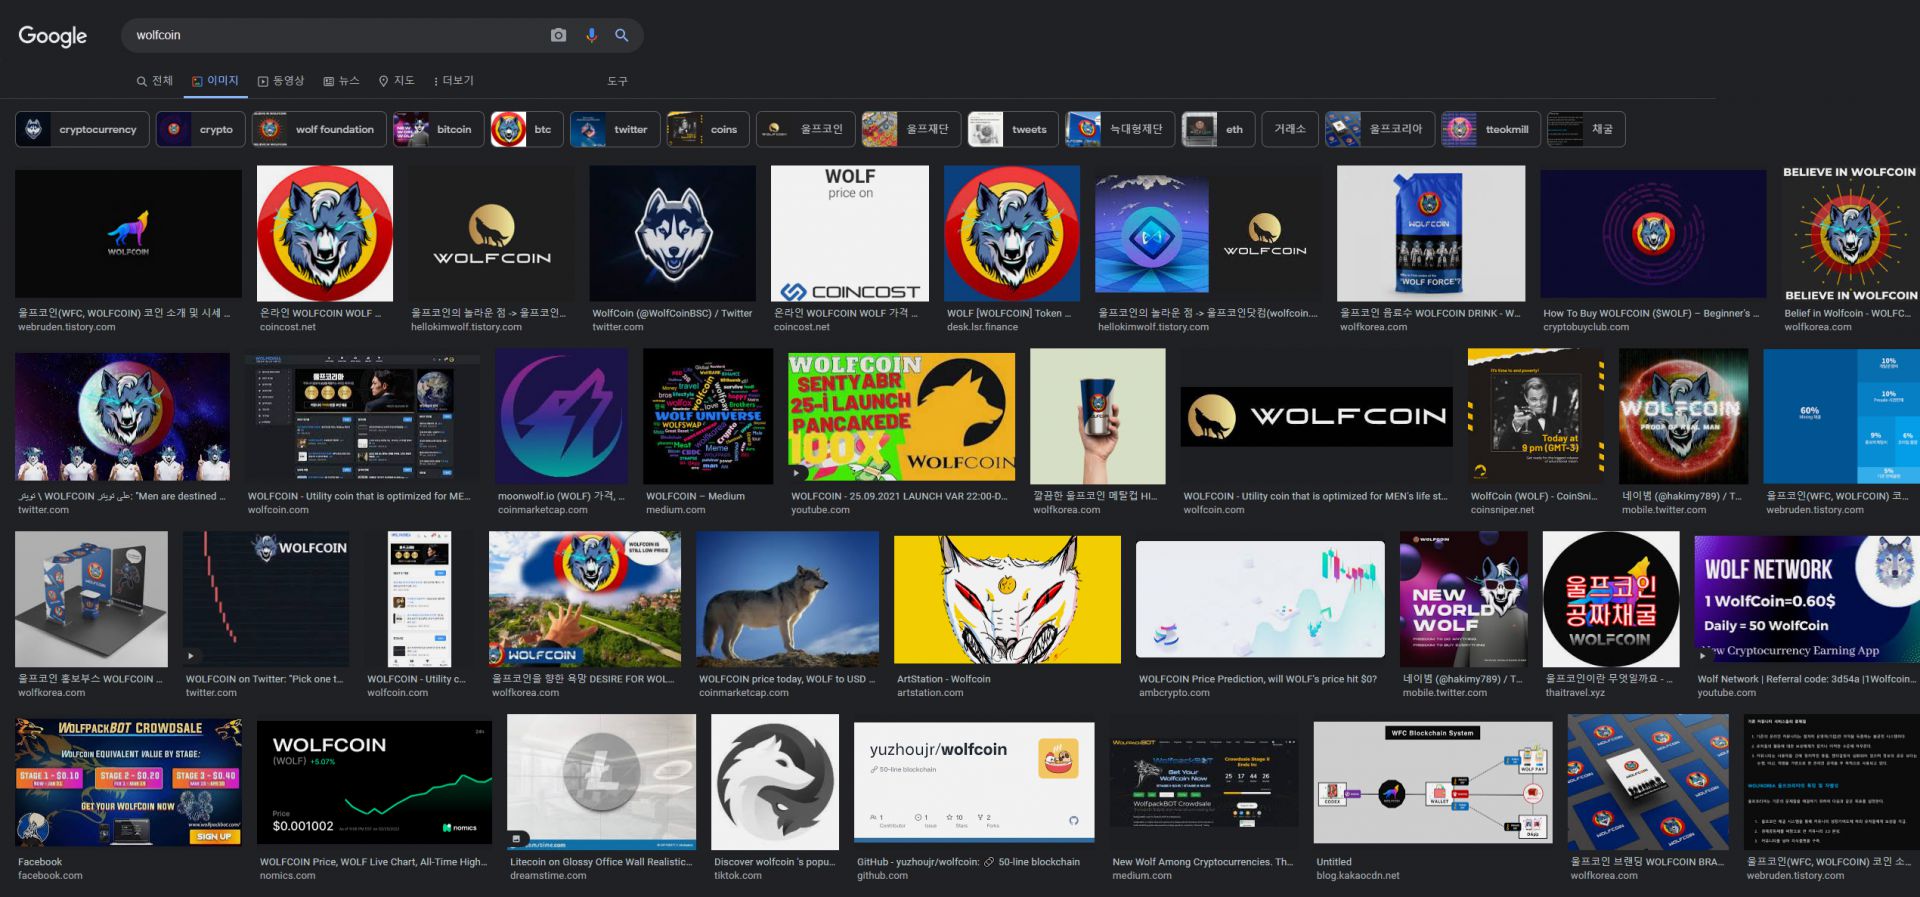Choose the 울프코인 filter chip
Screen dimensions: 1920x897
pos(806,129)
